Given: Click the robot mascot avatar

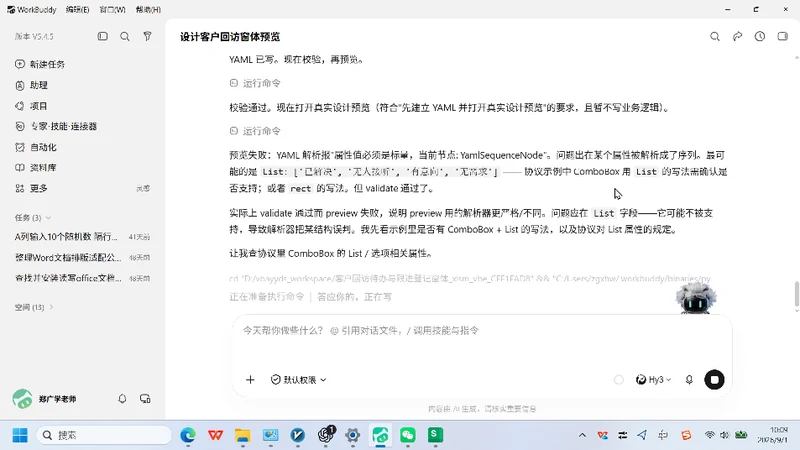Looking at the screenshot, I should click(x=695, y=298).
